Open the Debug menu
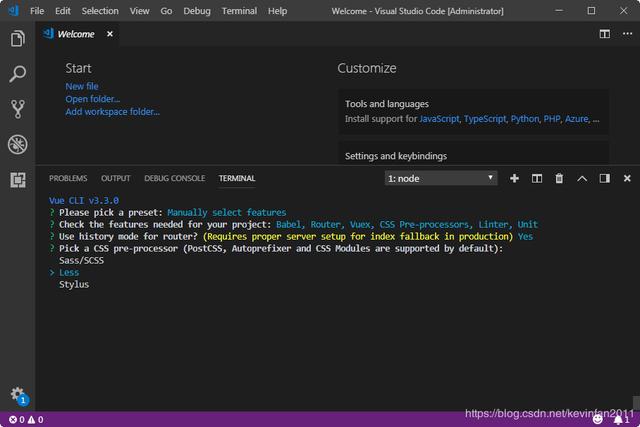Image resolution: width=640 pixels, height=427 pixels. pos(197,11)
